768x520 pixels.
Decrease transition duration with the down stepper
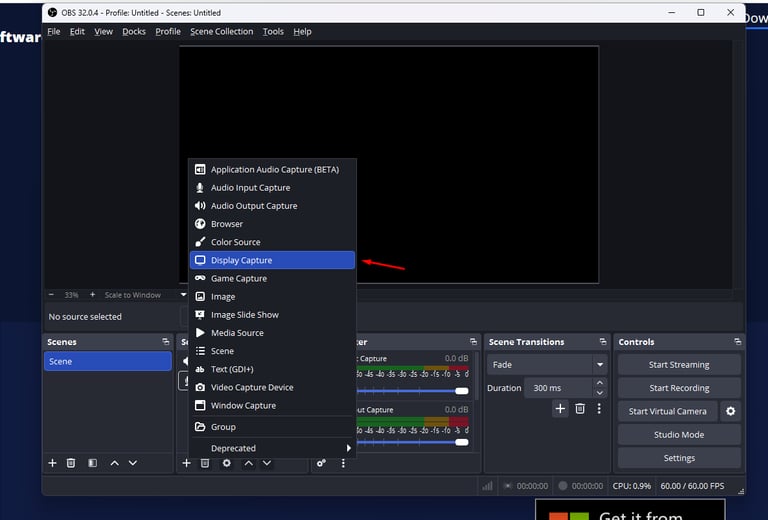click(600, 393)
